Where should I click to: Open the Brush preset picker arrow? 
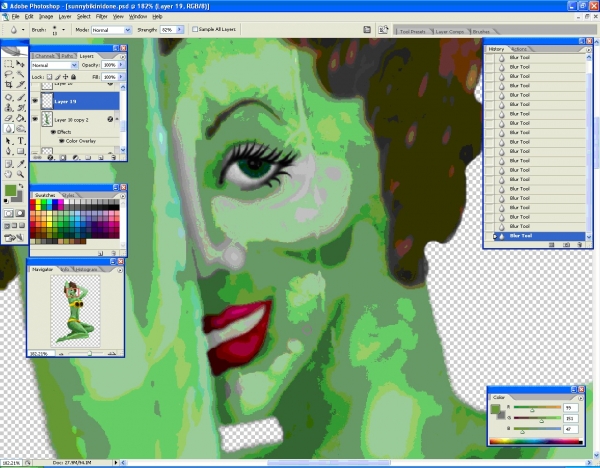tap(64, 29)
